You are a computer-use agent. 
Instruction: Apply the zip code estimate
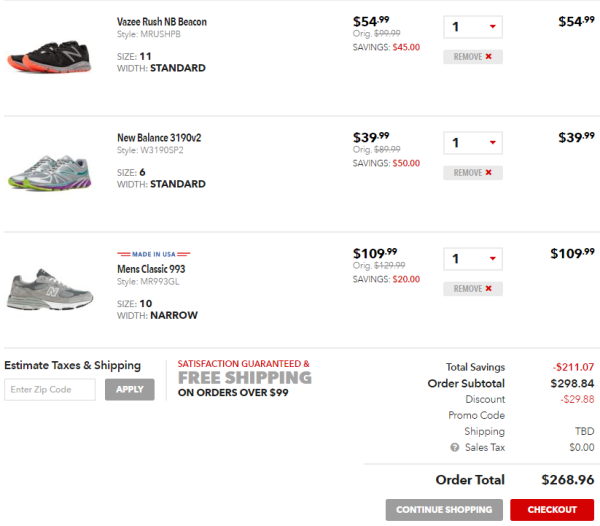(130, 389)
